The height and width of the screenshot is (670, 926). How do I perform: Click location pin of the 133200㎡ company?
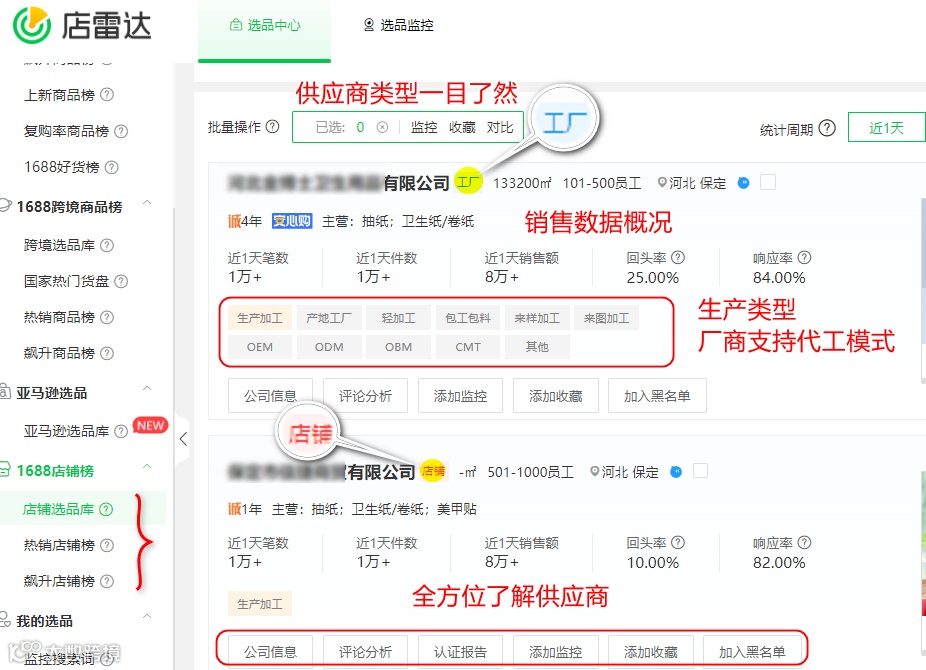(x=663, y=183)
